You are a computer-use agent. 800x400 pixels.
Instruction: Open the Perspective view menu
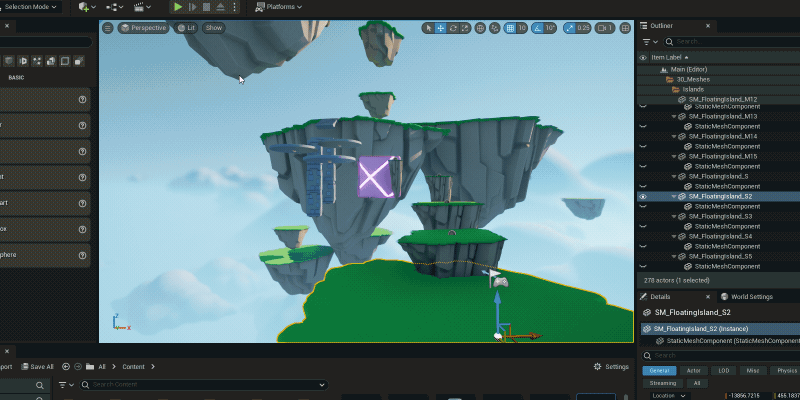pyautogui.click(x=143, y=28)
